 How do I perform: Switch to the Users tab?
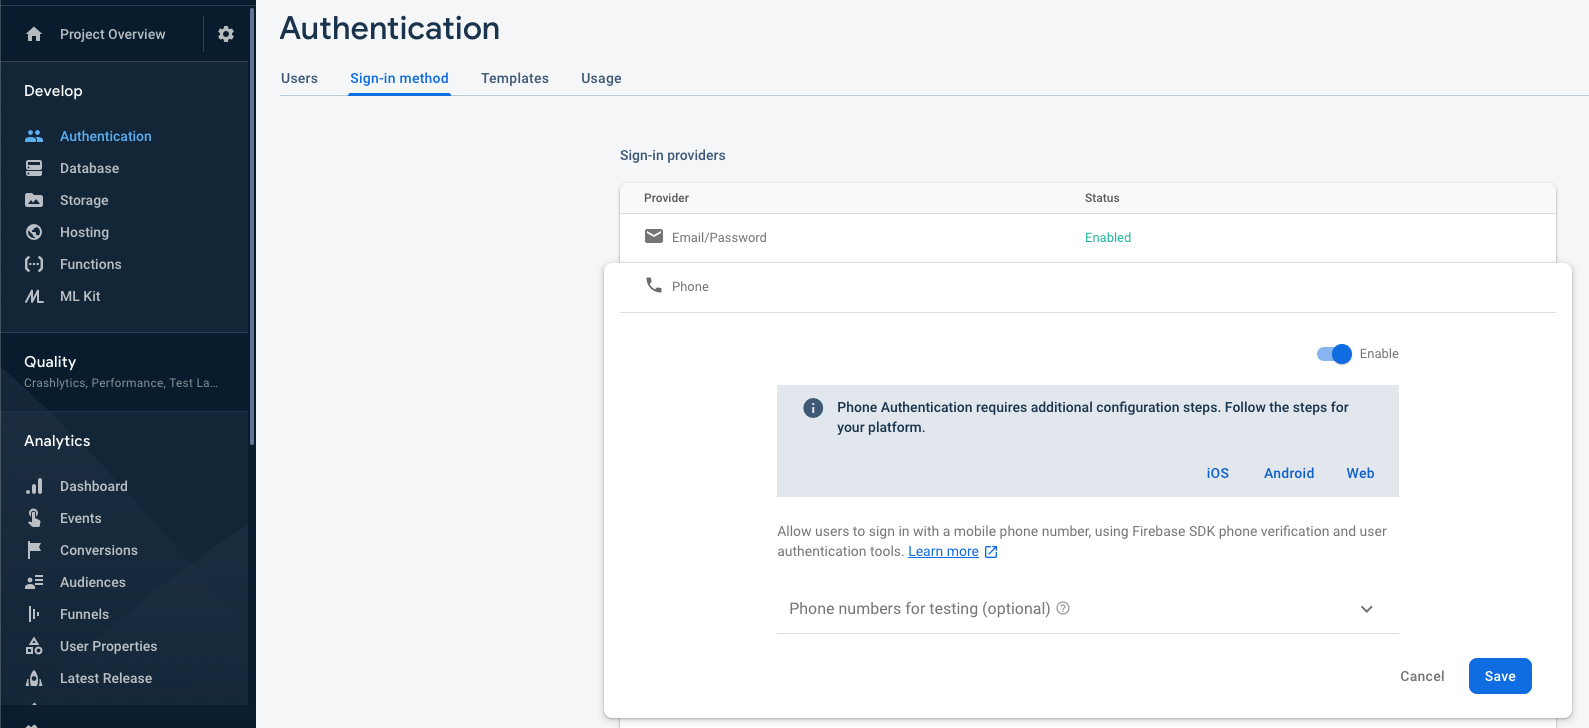(299, 78)
